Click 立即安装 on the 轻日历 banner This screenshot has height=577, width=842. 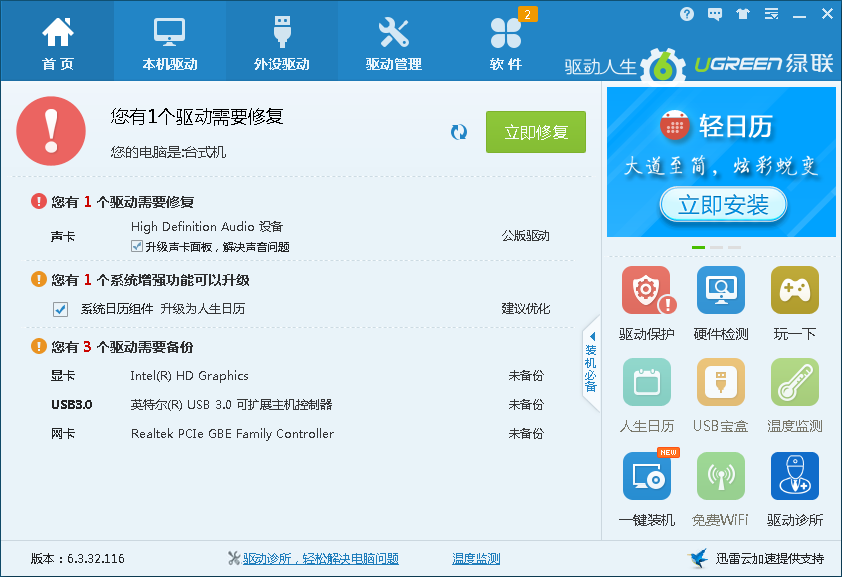point(723,205)
